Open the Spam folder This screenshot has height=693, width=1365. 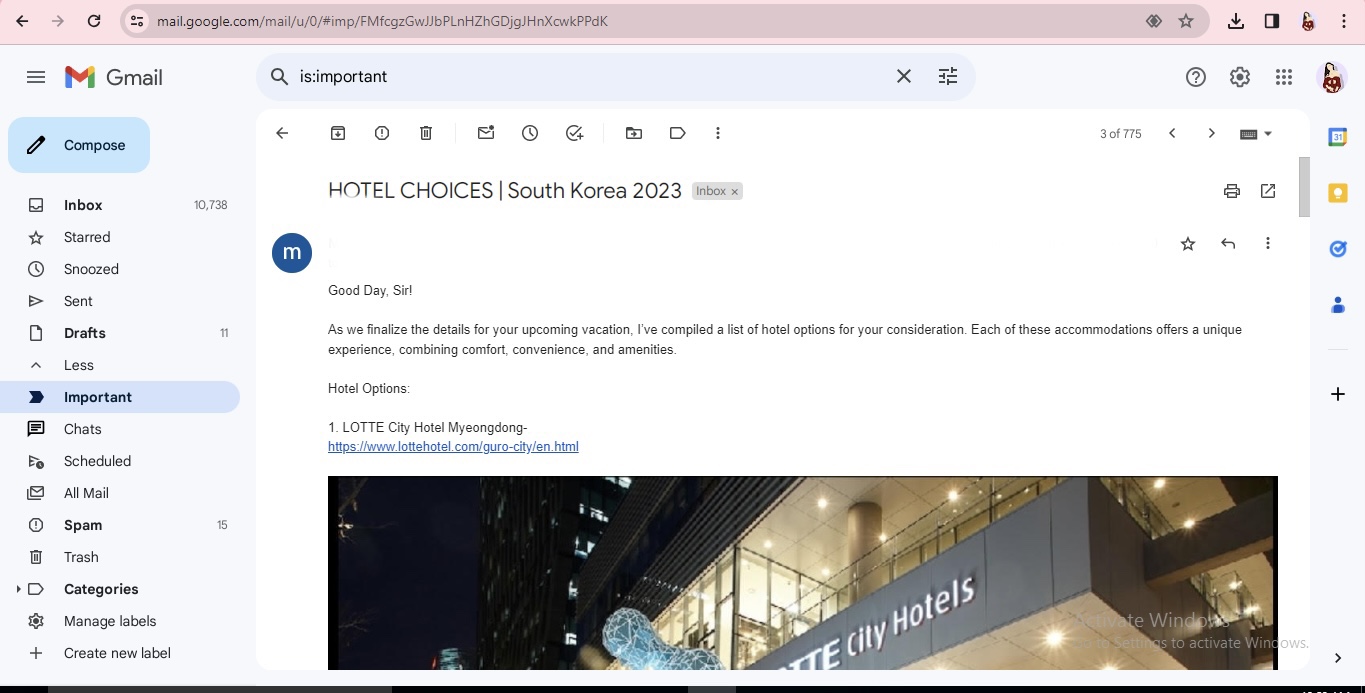pyautogui.click(x=120, y=525)
